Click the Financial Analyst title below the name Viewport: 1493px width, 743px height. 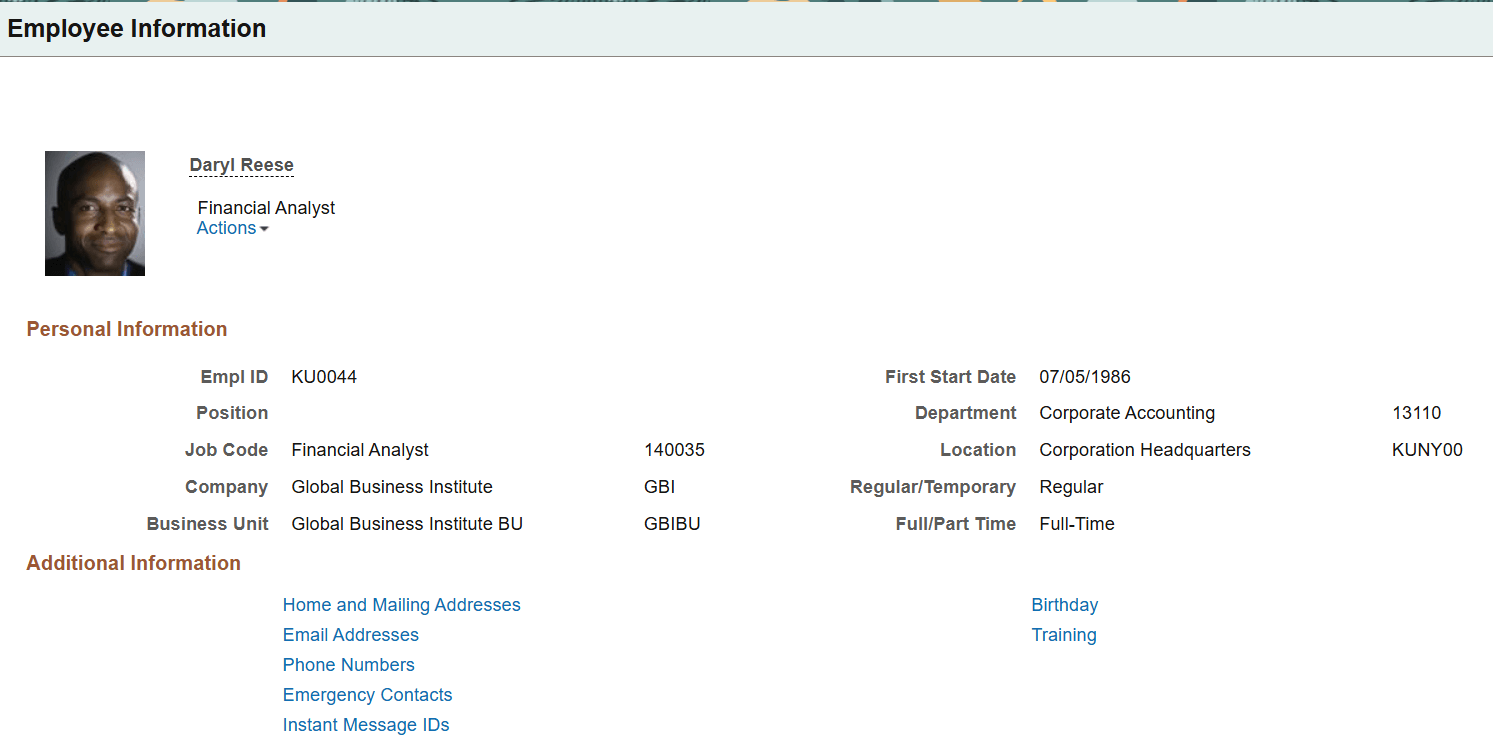click(x=266, y=208)
